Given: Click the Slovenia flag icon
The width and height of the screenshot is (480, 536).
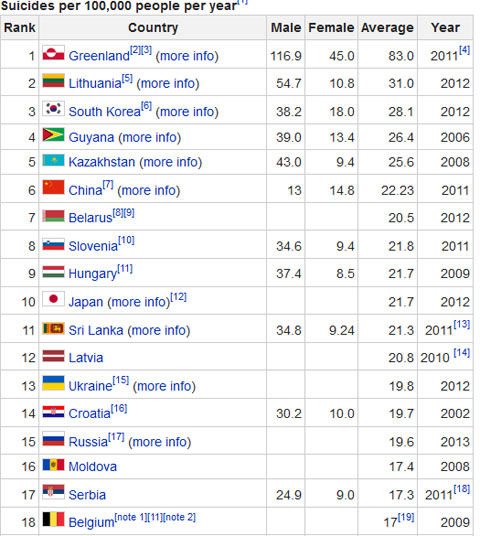Looking at the screenshot, I should pos(53,244).
